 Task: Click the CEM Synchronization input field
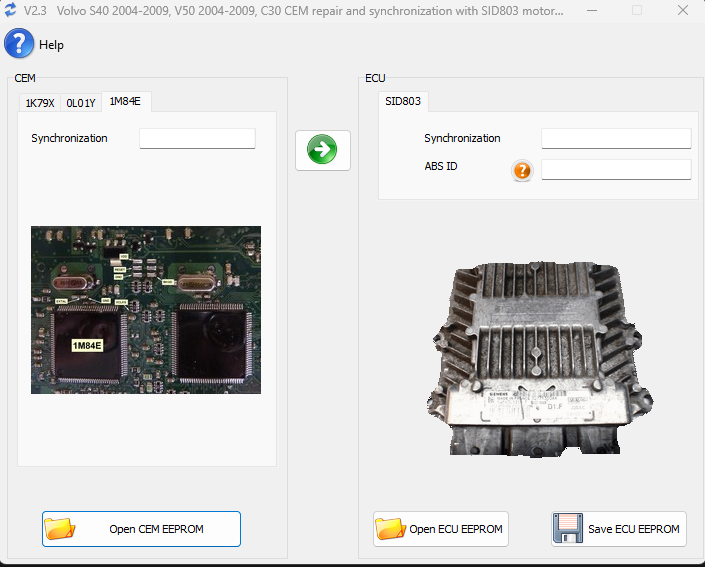click(x=197, y=138)
